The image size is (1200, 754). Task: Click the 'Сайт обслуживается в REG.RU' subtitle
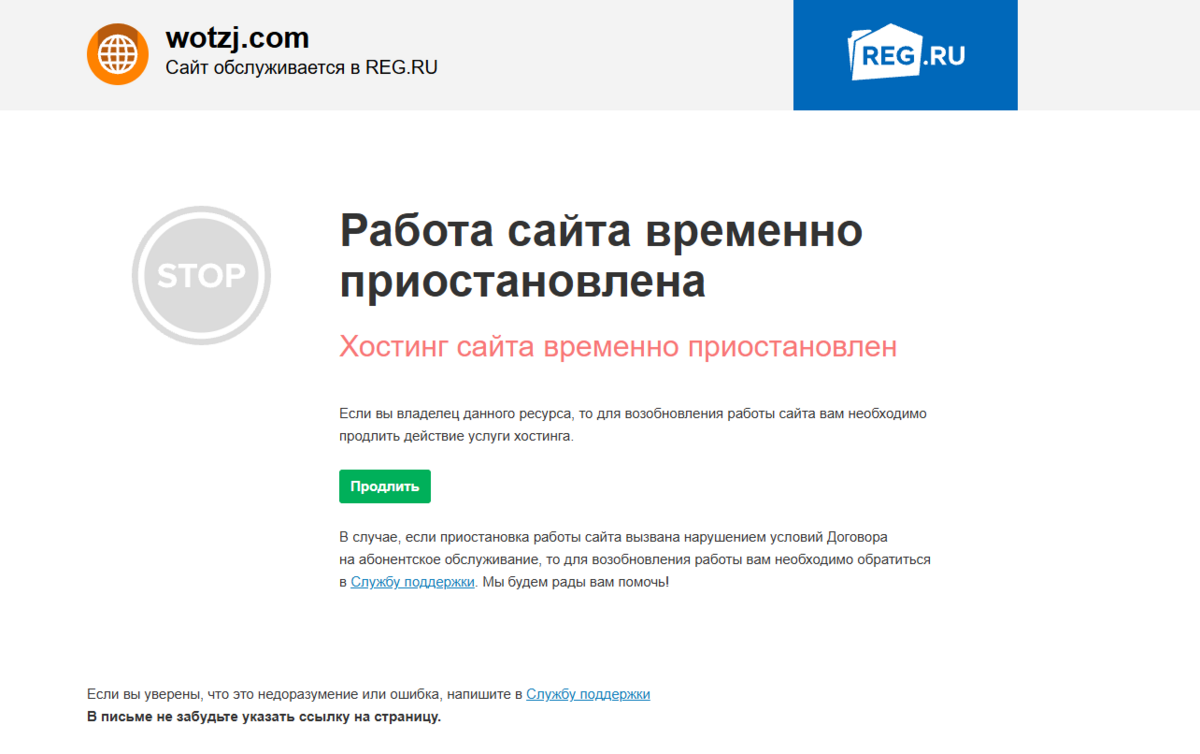(x=301, y=69)
